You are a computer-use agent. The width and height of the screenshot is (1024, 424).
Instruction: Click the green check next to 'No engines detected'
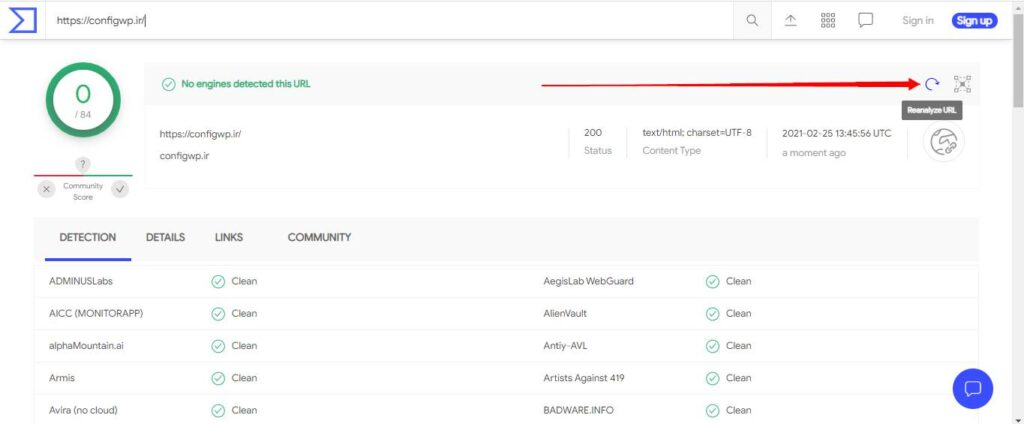(168, 84)
